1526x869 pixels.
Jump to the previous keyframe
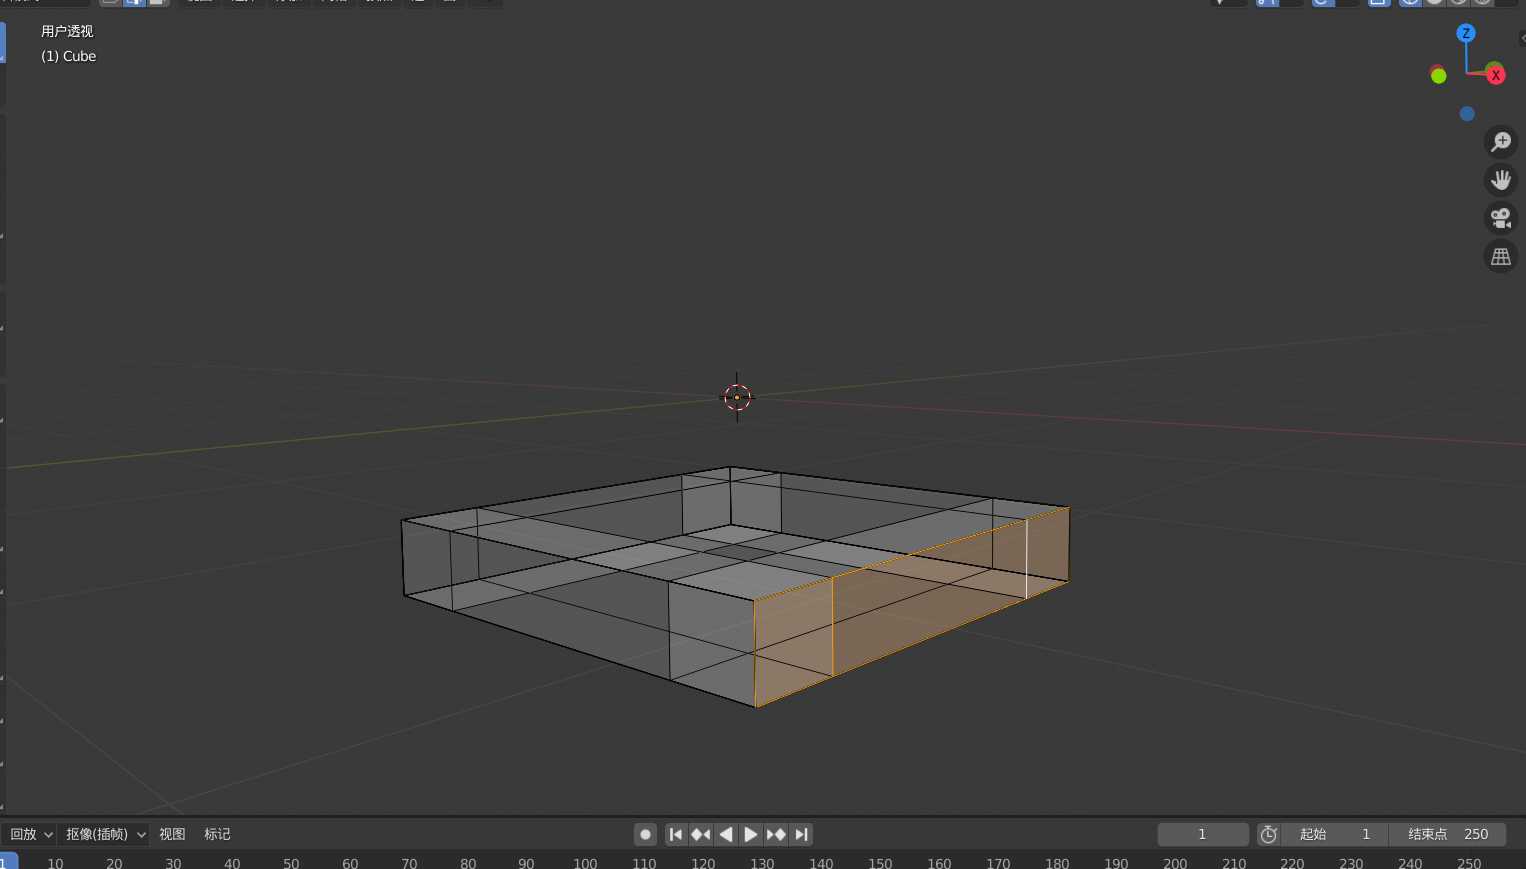click(x=701, y=834)
